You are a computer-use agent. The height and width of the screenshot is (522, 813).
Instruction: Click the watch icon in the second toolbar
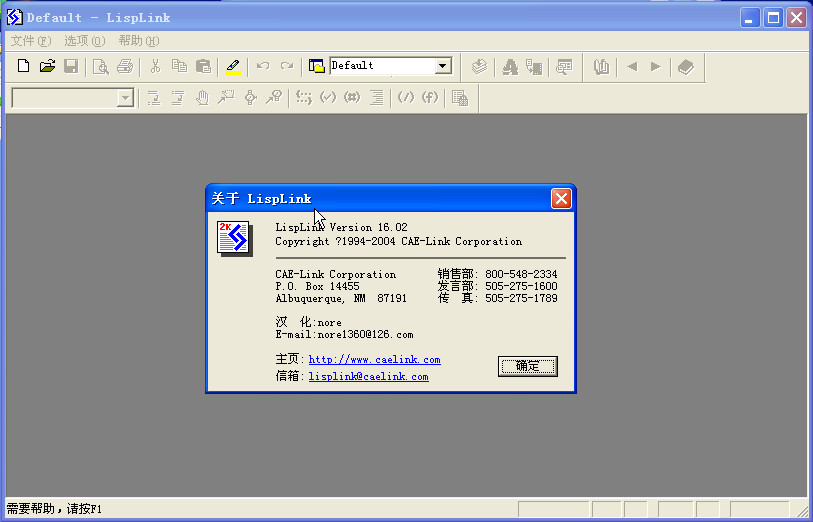(250, 97)
